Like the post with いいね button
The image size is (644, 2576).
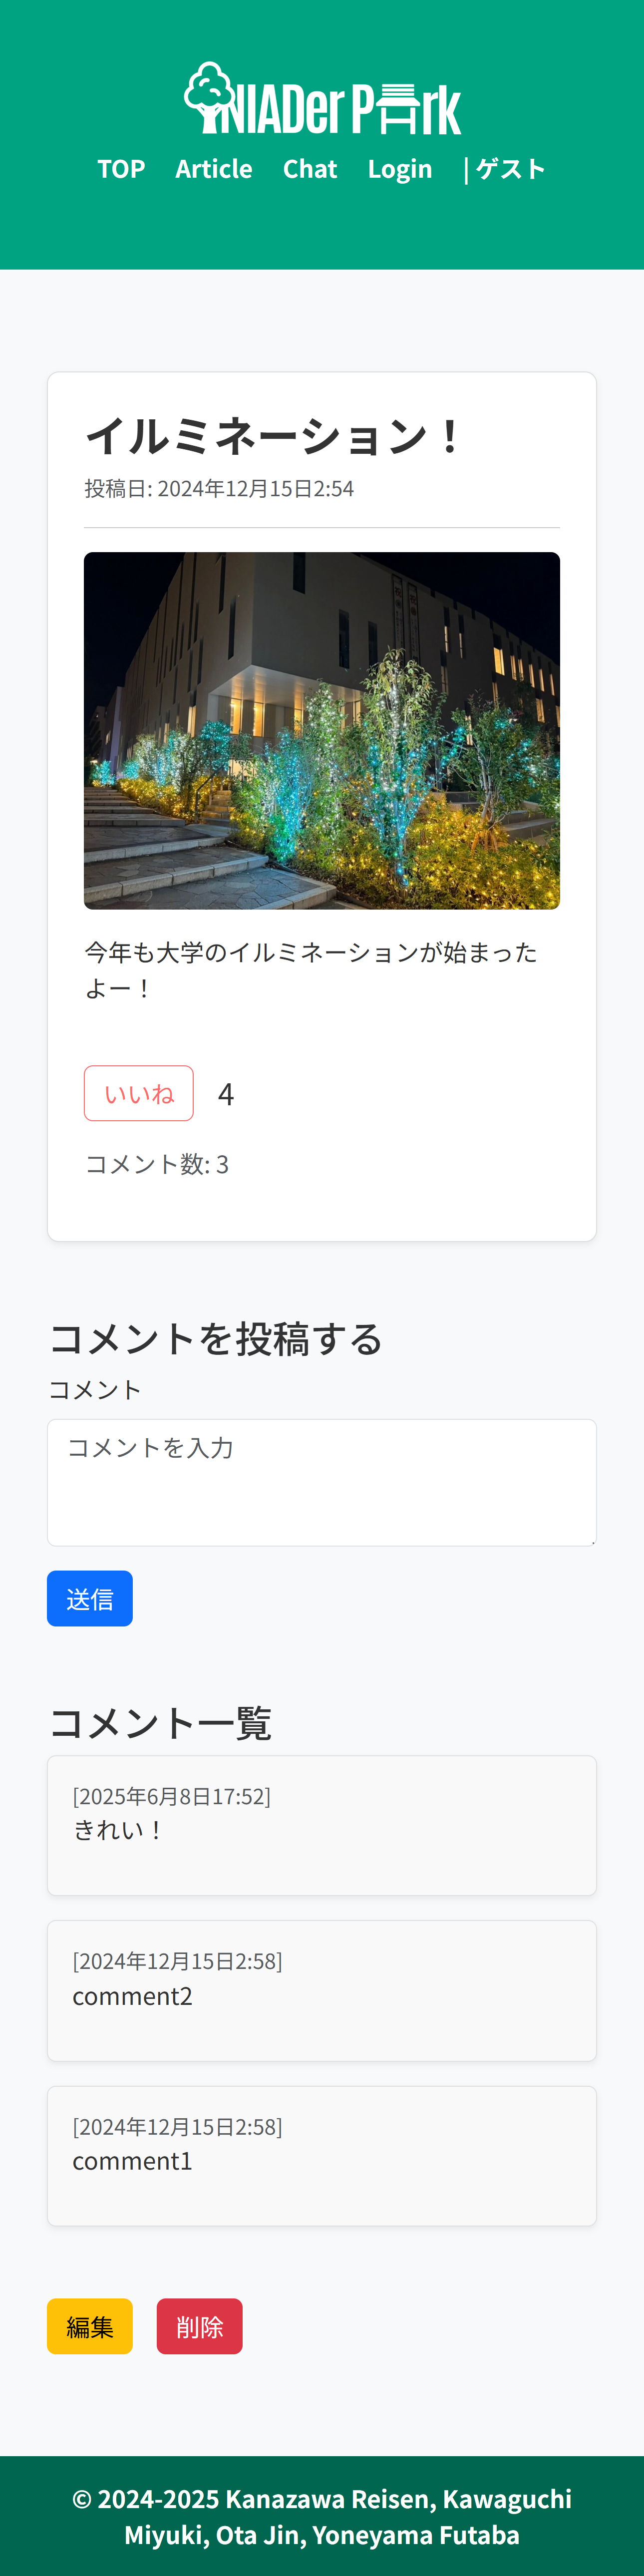[139, 1093]
